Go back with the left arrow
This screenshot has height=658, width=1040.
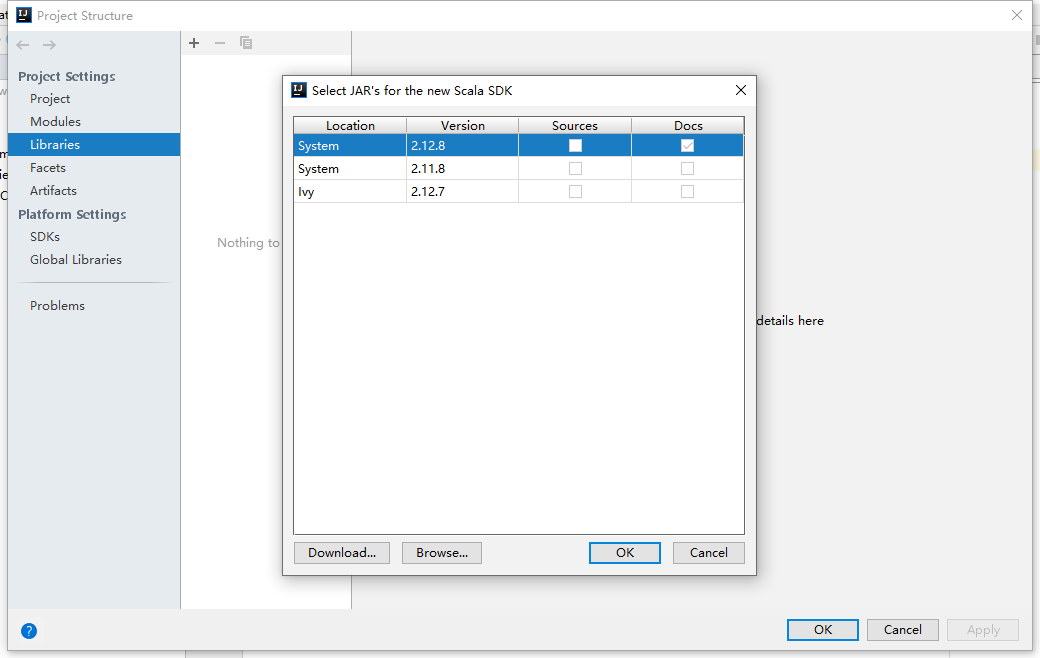click(x=23, y=45)
